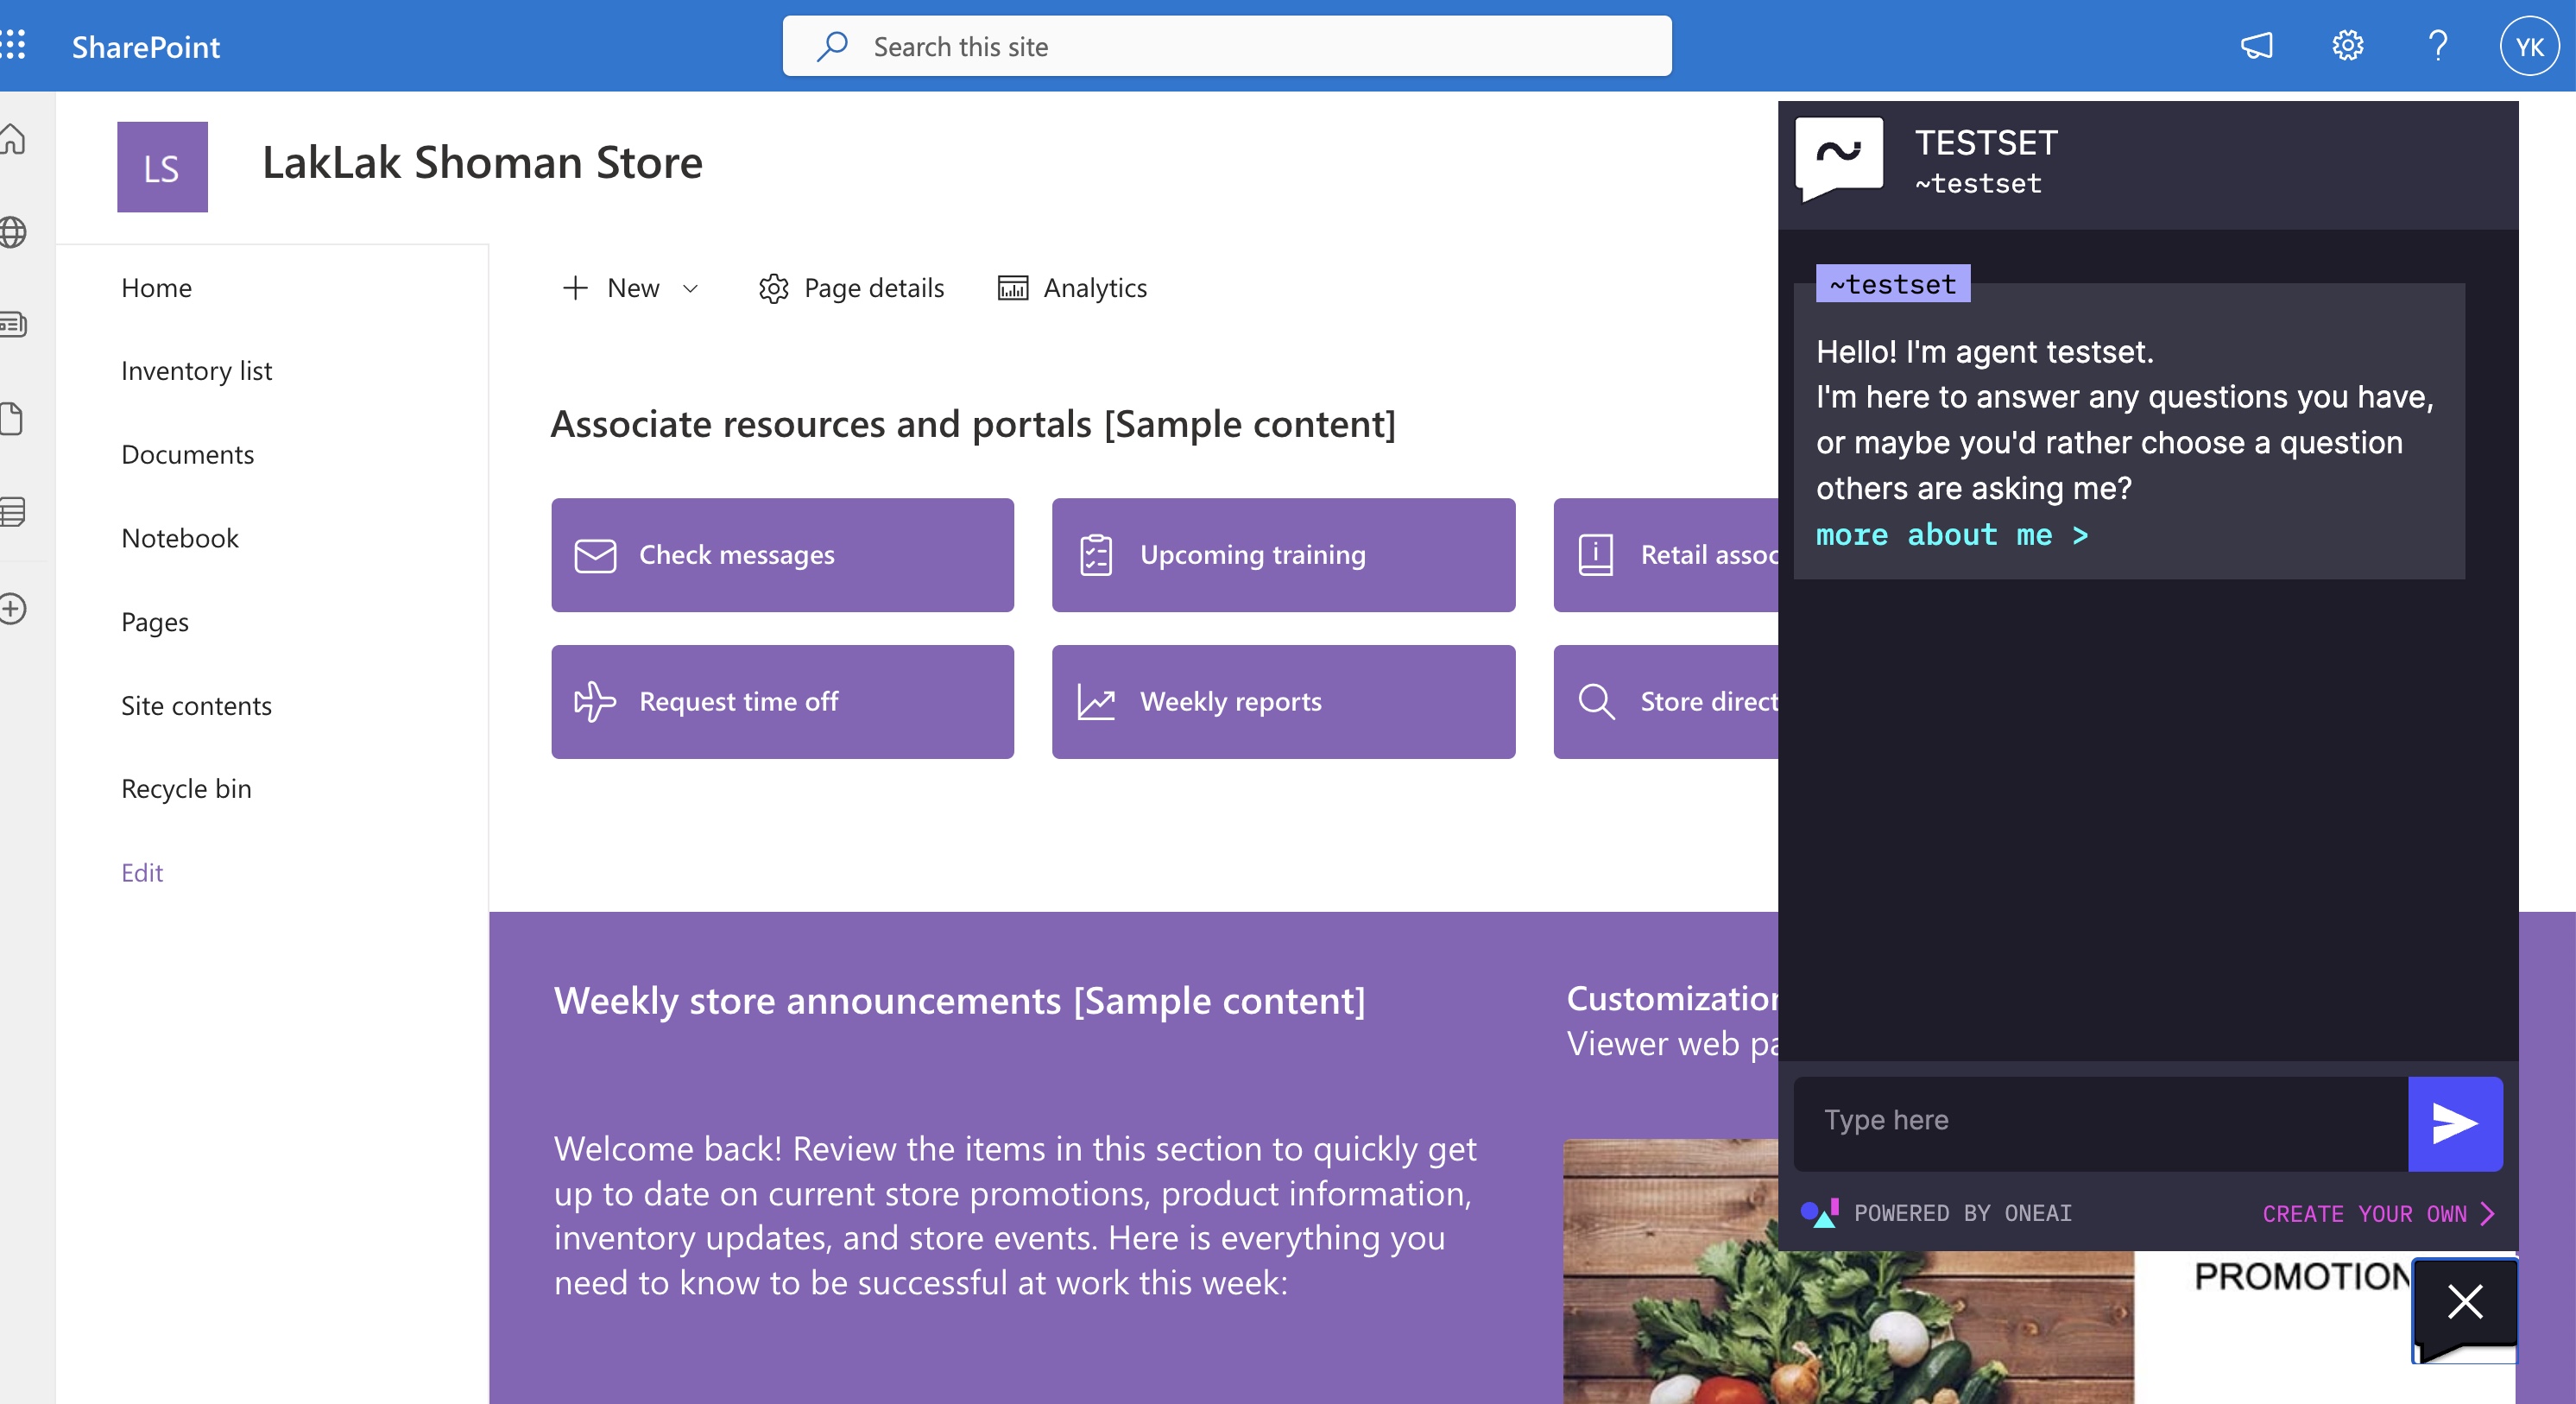Image resolution: width=2576 pixels, height=1404 pixels.
Task: Close the chat widget with the X
Action: (2465, 1303)
